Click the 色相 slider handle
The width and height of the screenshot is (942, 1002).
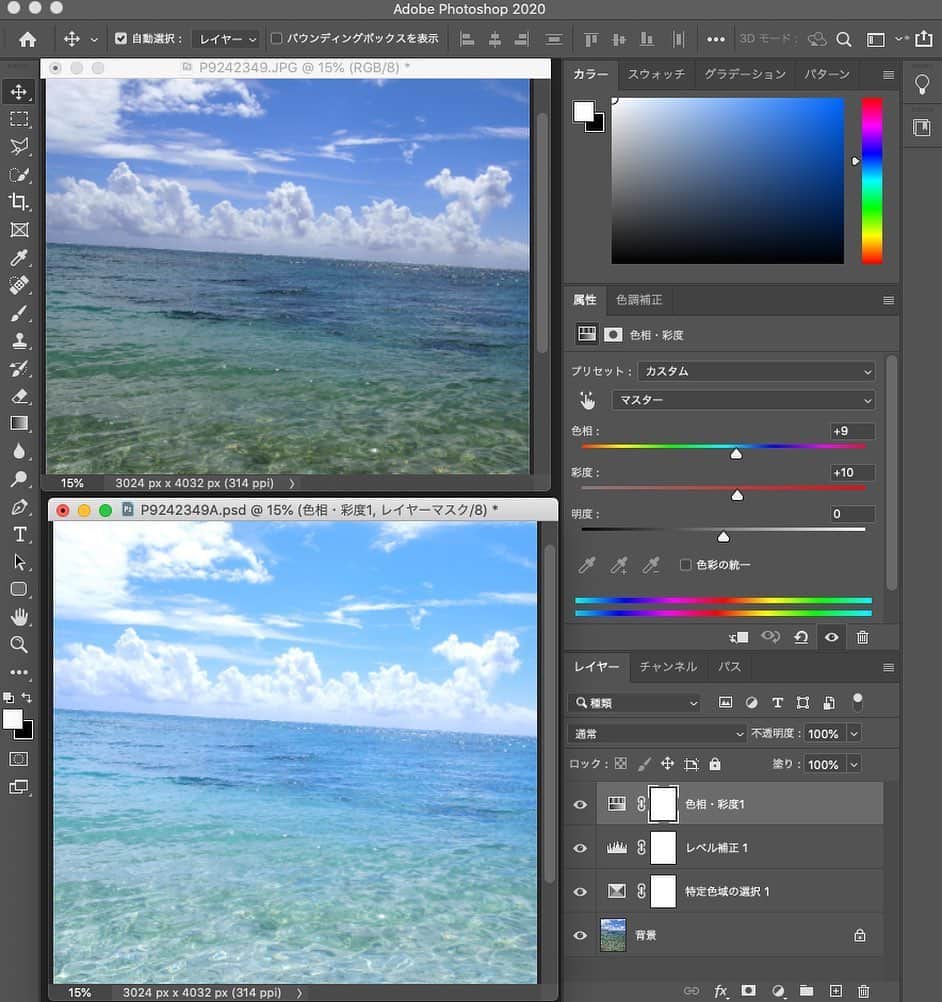point(736,454)
